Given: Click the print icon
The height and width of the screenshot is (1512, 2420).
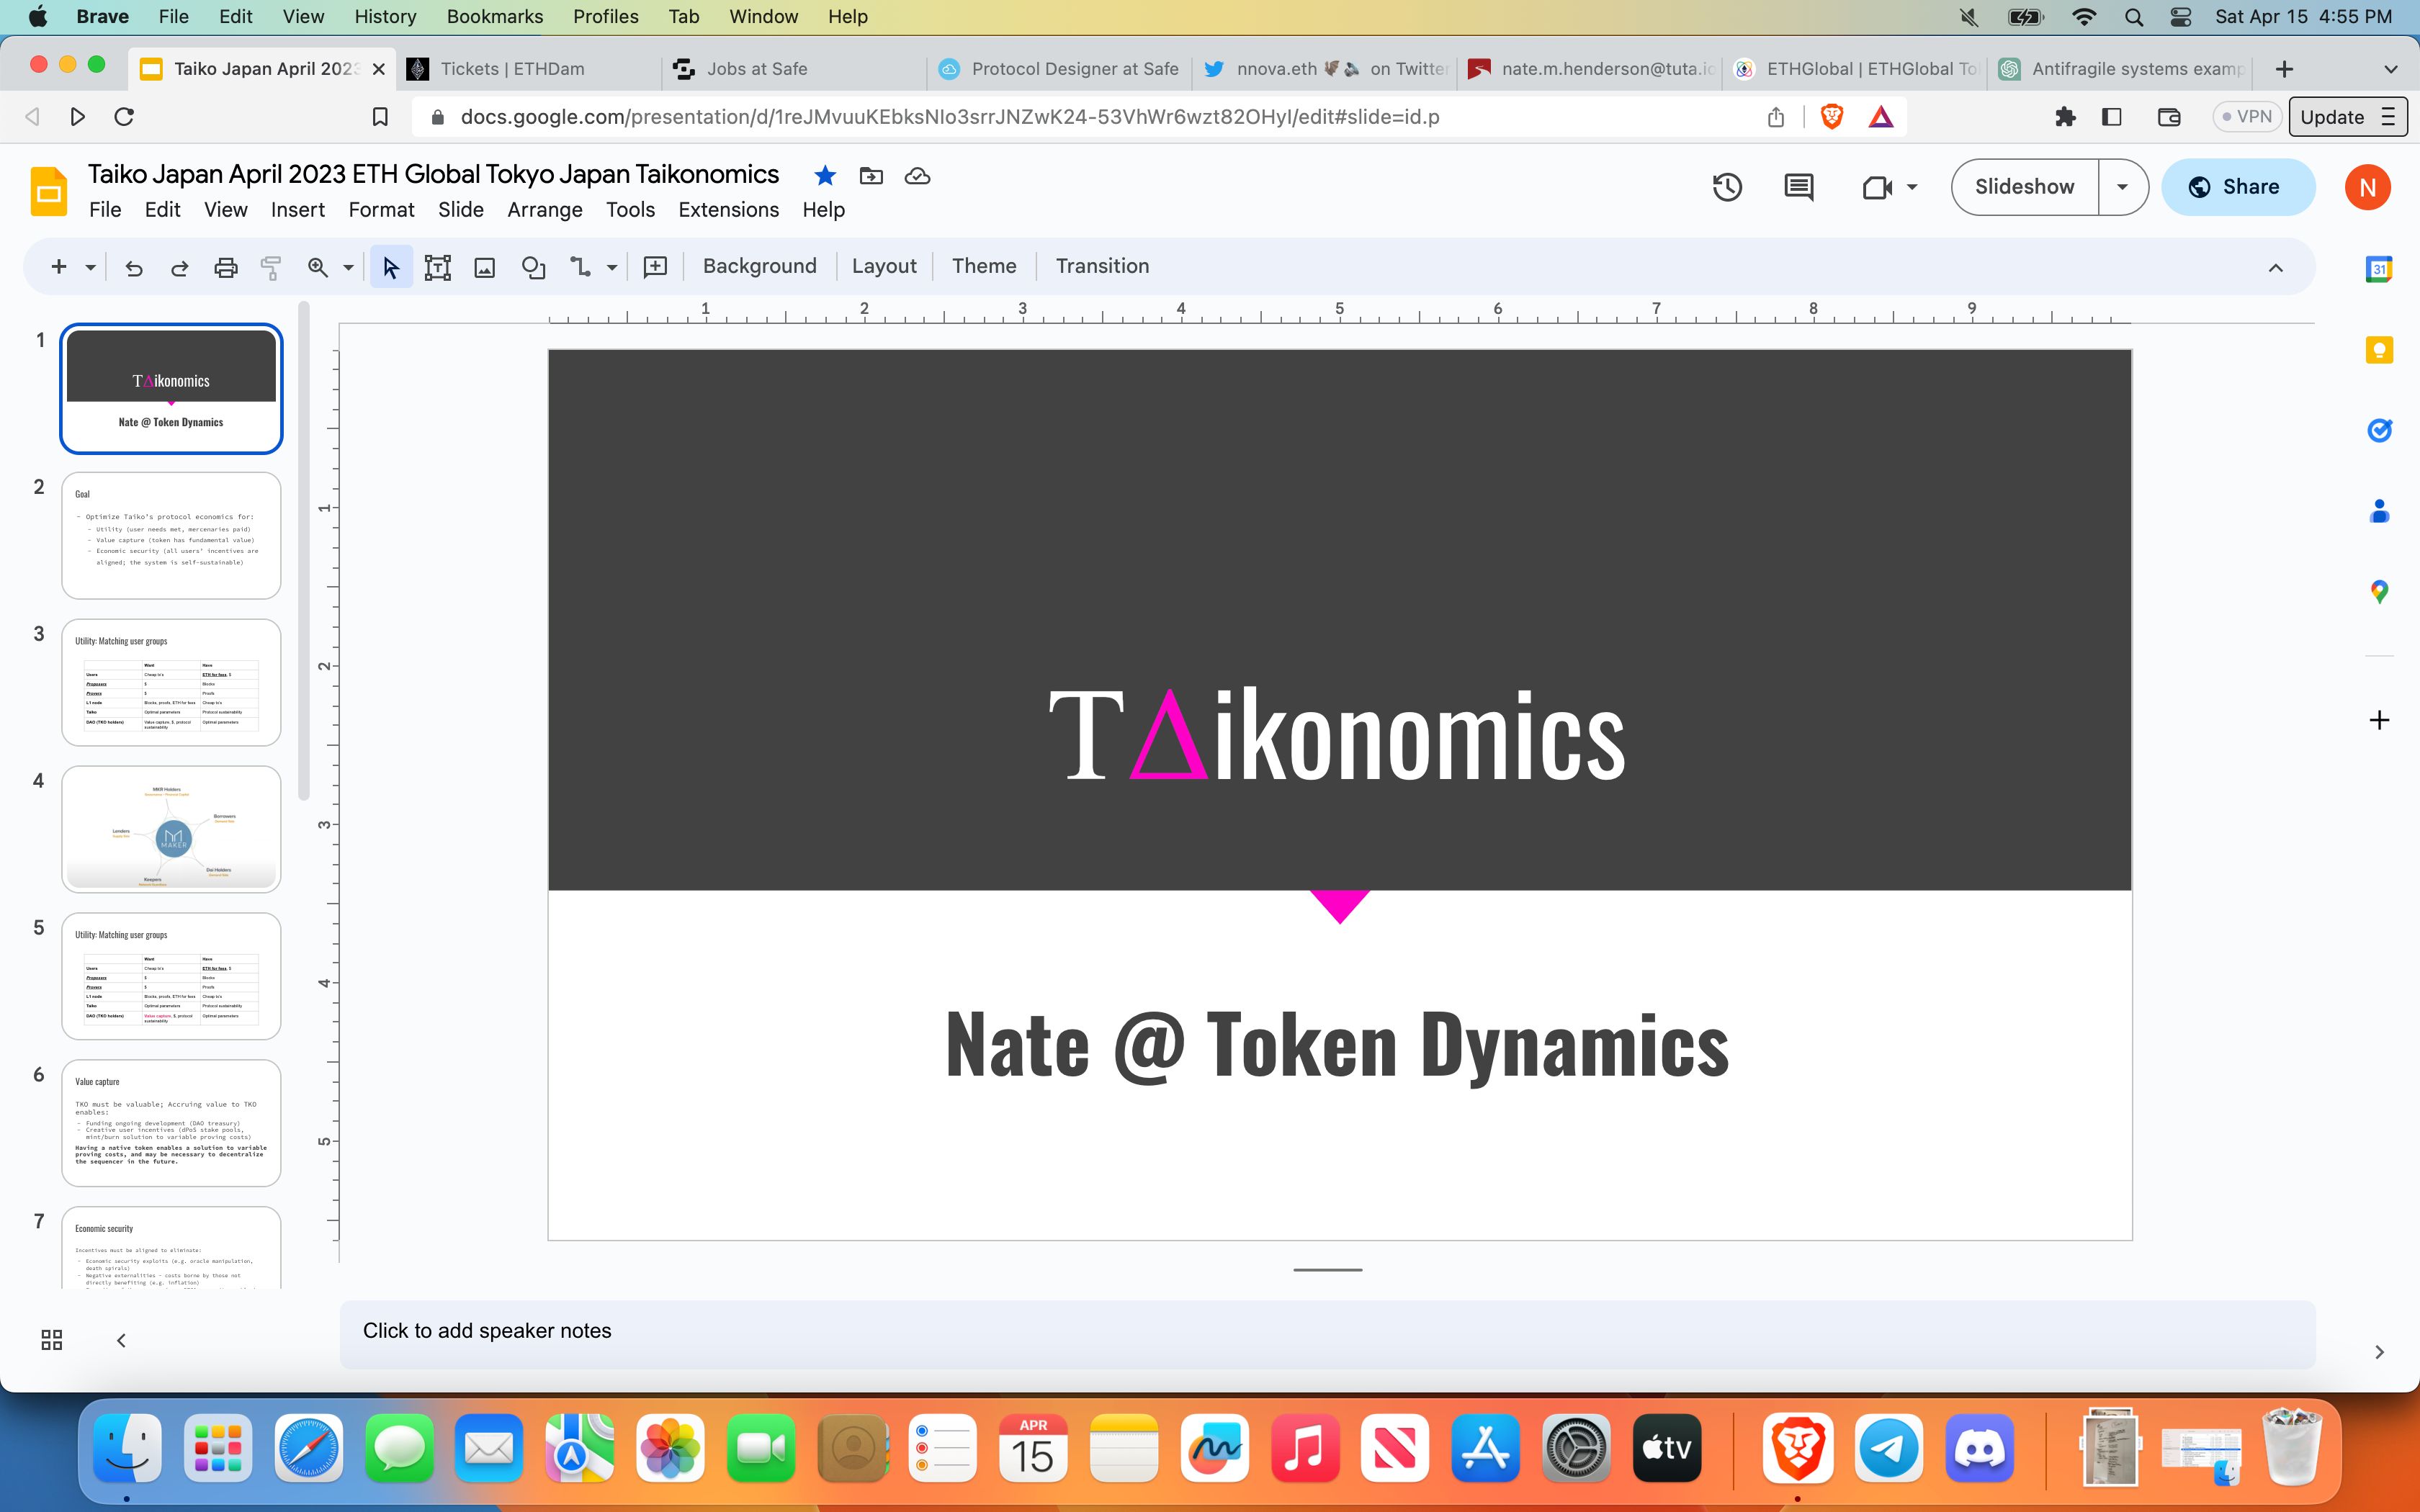Looking at the screenshot, I should coord(226,267).
